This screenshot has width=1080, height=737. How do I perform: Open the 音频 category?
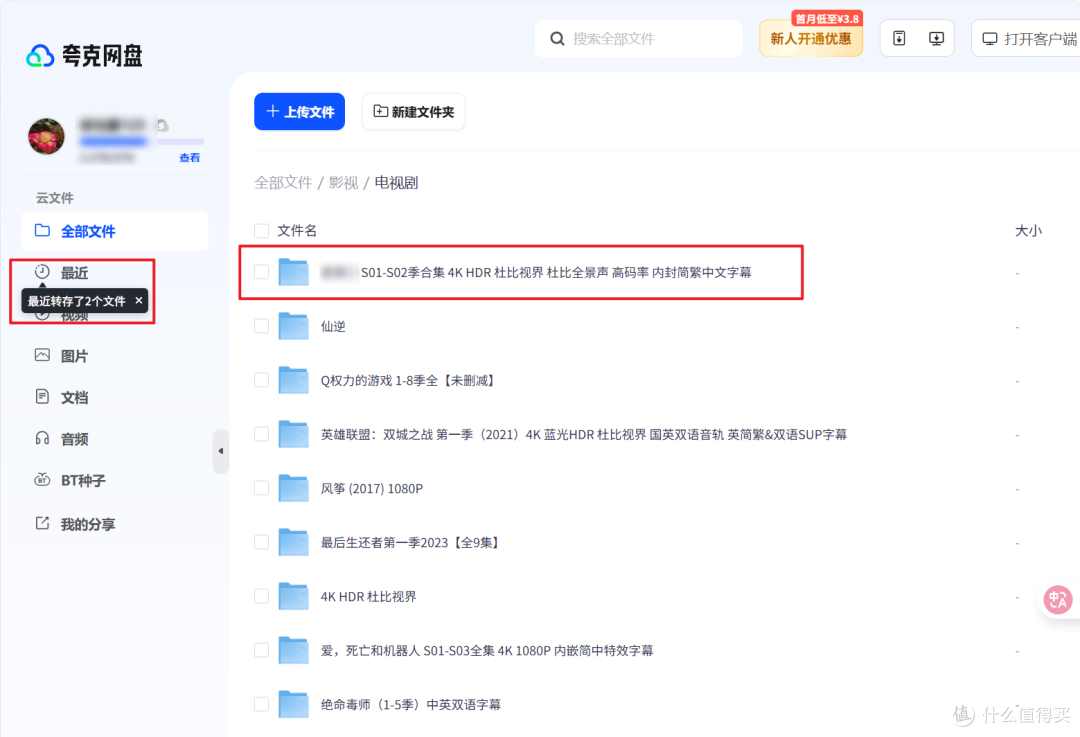coord(74,439)
